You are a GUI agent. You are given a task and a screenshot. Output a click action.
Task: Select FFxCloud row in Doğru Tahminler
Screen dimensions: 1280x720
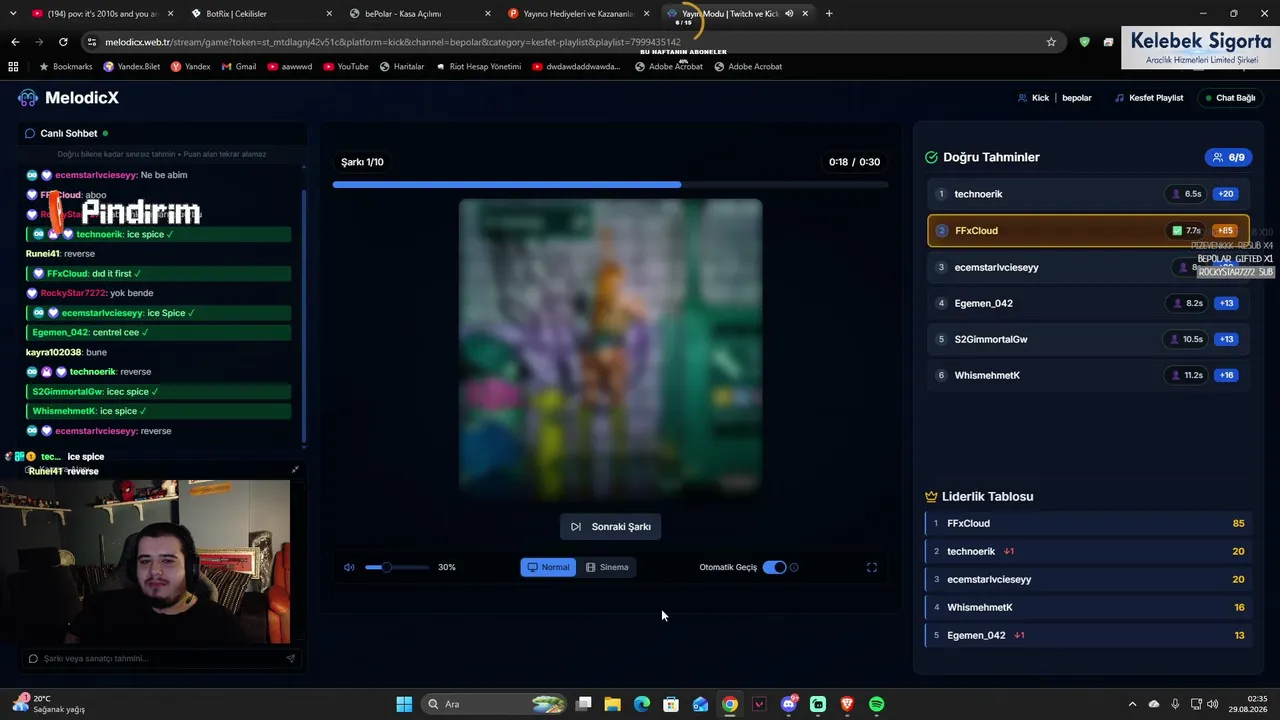click(x=1088, y=230)
